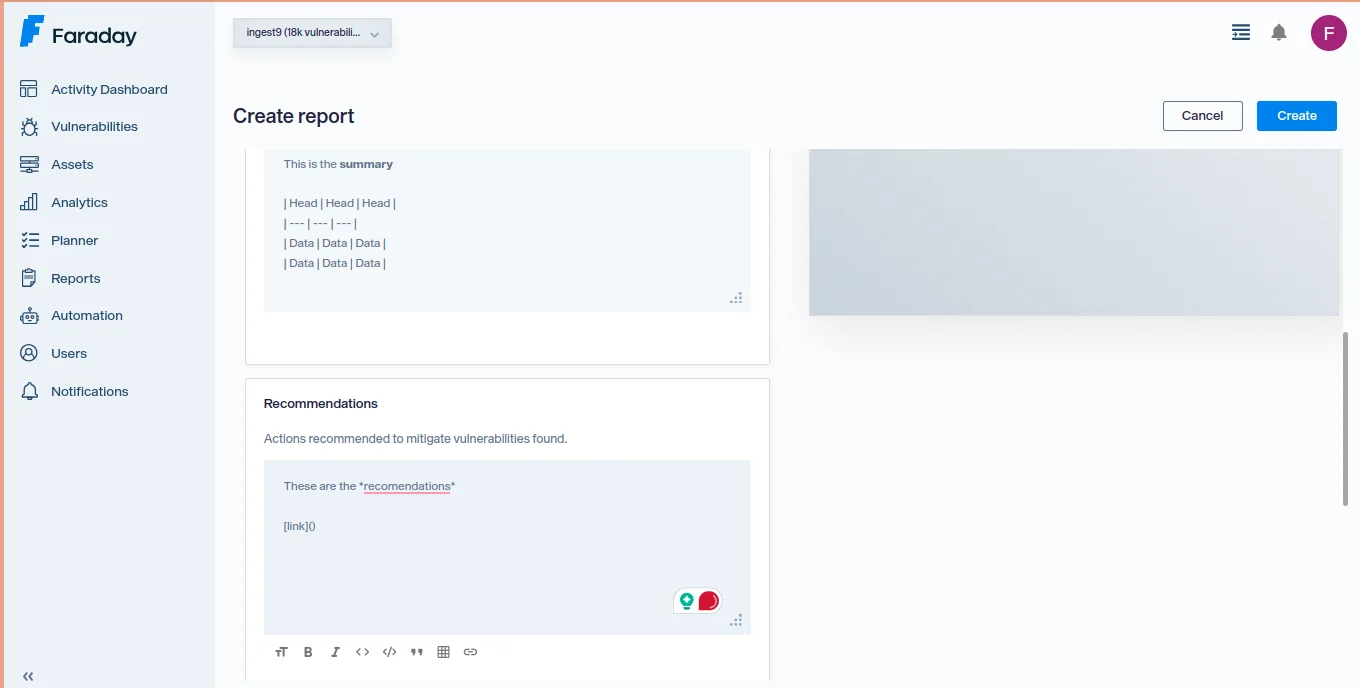Insert a code block using the editor toolbar

pos(389,651)
